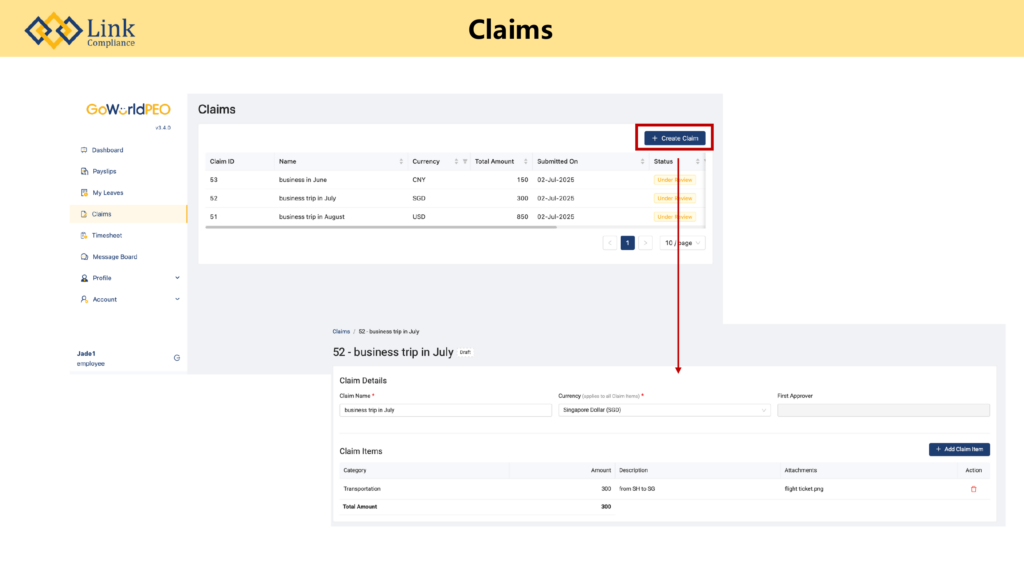
Task: Open the 10 / page size dropdown
Action: pos(684,243)
